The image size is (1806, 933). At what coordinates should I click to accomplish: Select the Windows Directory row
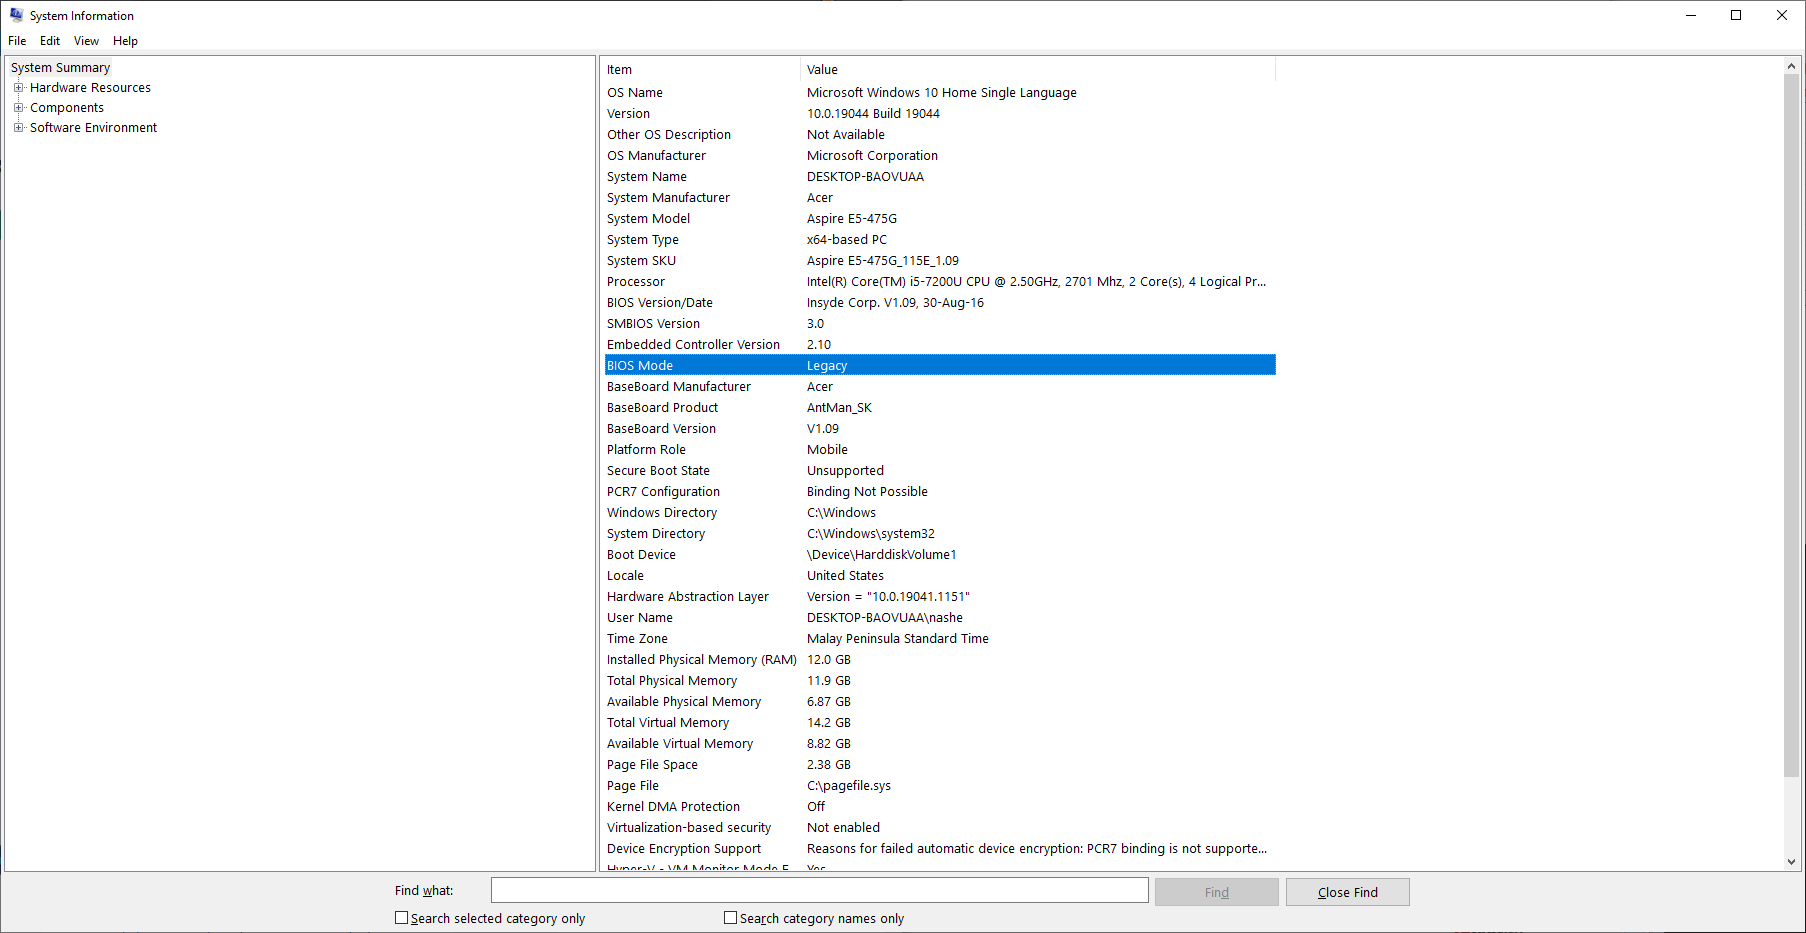point(940,513)
